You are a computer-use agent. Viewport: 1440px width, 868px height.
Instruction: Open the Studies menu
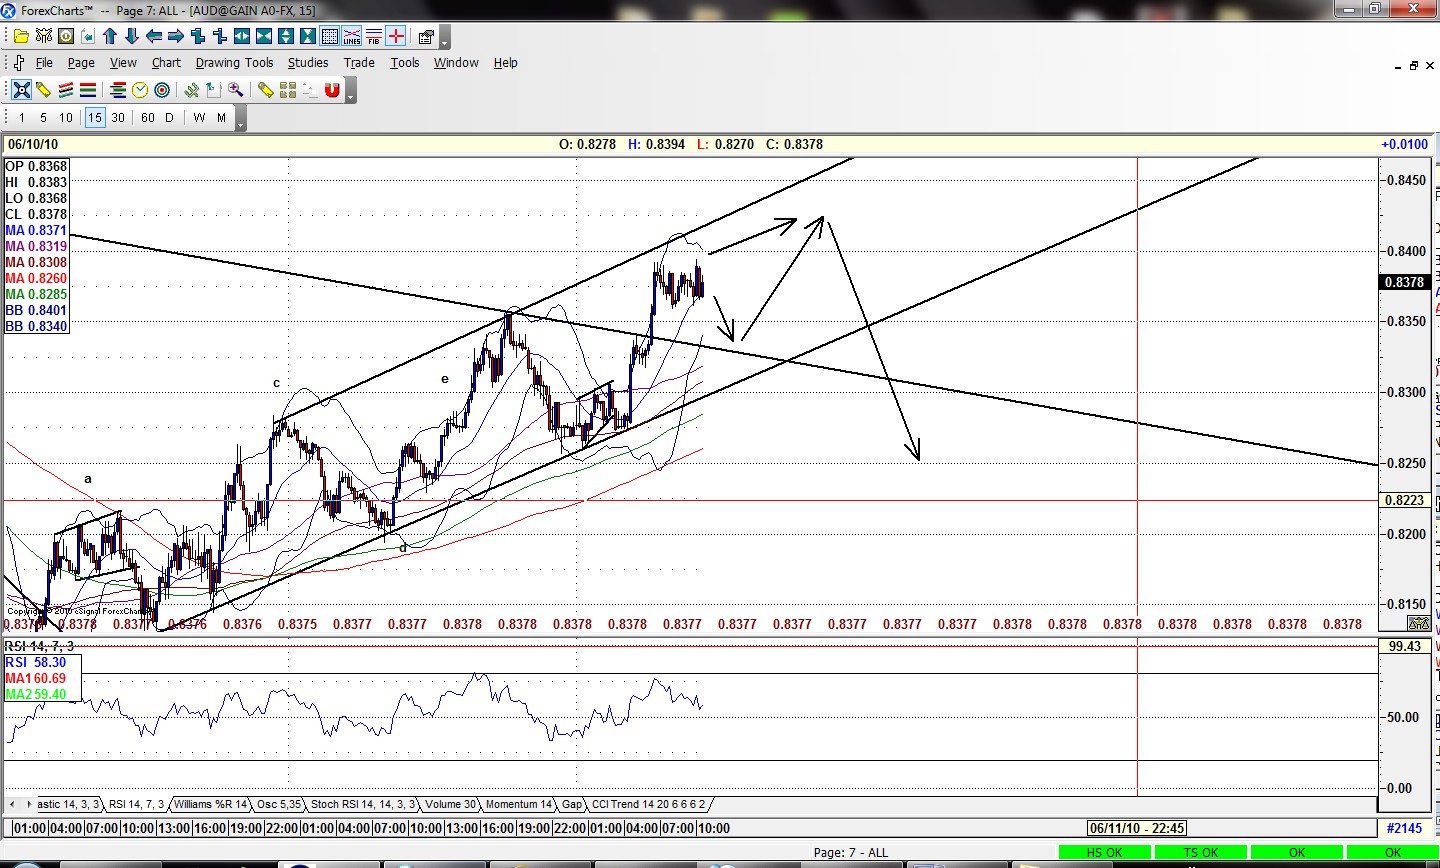pyautogui.click(x=308, y=62)
